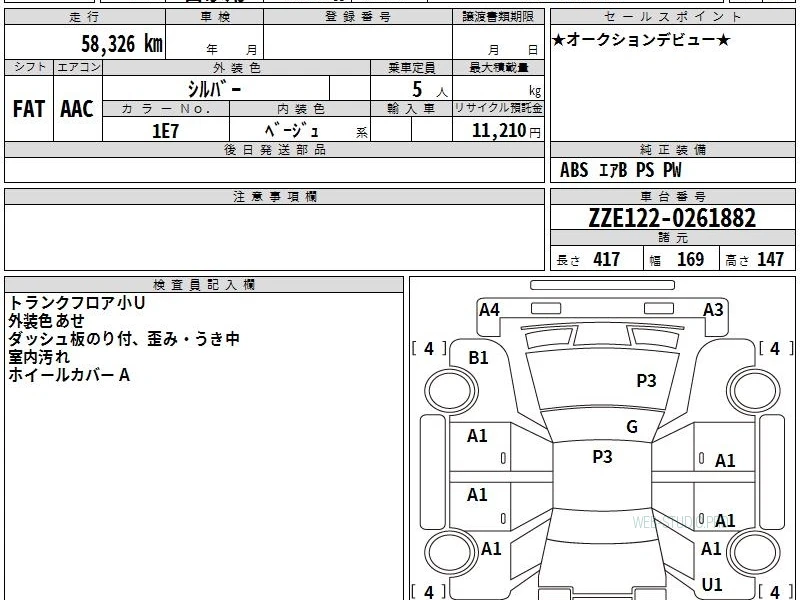Click the note トランクフロア小U
The width and height of the screenshot is (800, 600).
(x=77, y=303)
